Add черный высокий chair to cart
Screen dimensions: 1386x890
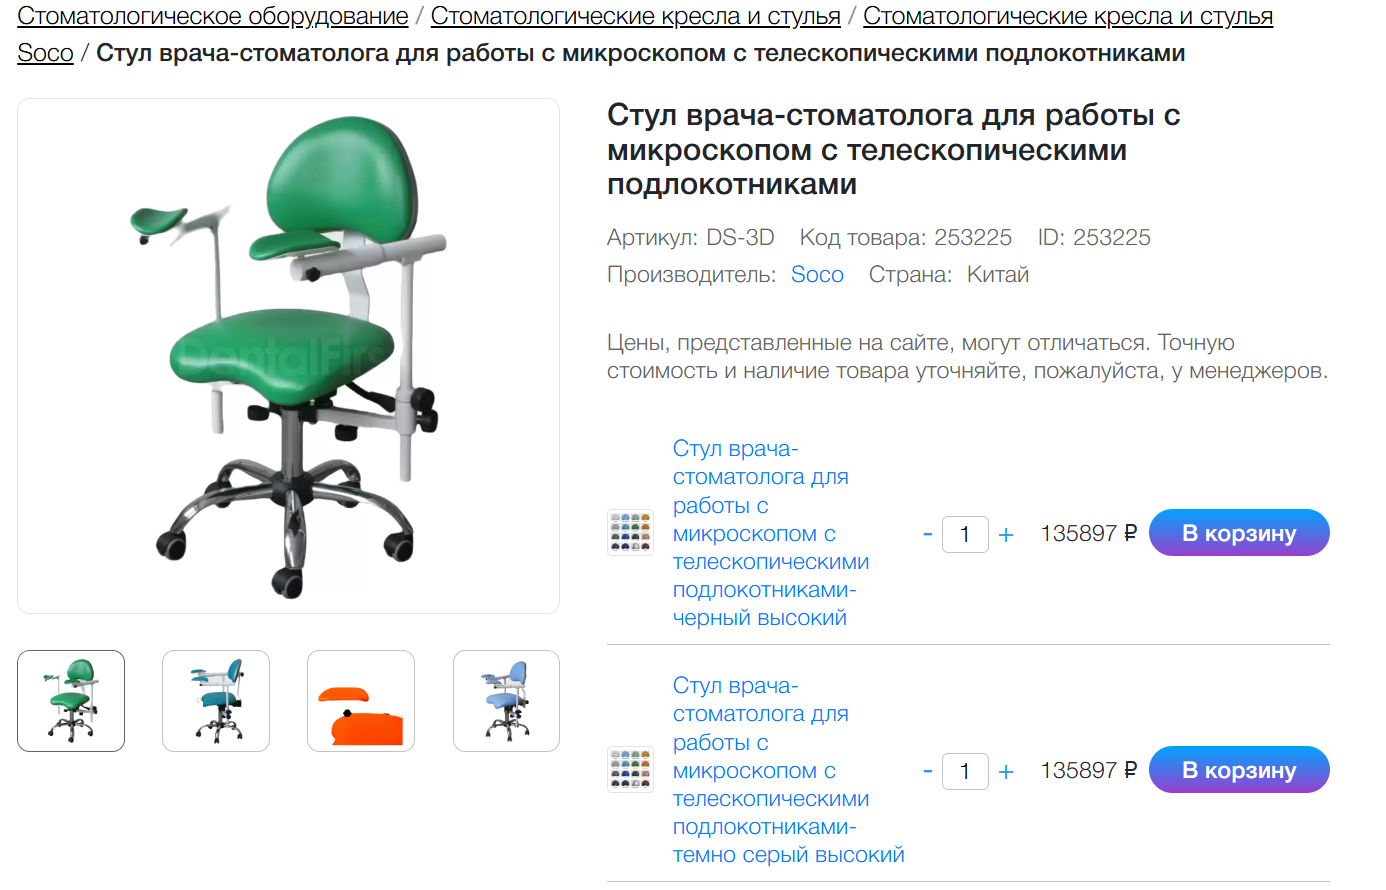point(1239,533)
